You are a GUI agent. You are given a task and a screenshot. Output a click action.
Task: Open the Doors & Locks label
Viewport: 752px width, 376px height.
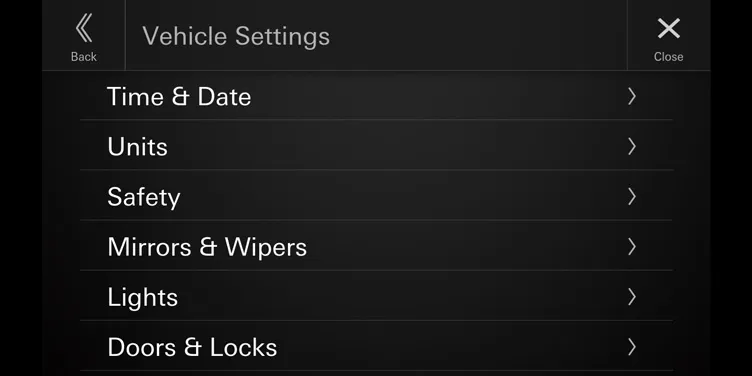pyautogui.click(x=192, y=347)
